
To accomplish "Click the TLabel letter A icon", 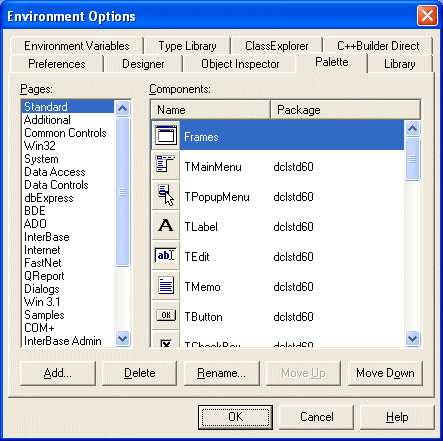I will point(166,225).
